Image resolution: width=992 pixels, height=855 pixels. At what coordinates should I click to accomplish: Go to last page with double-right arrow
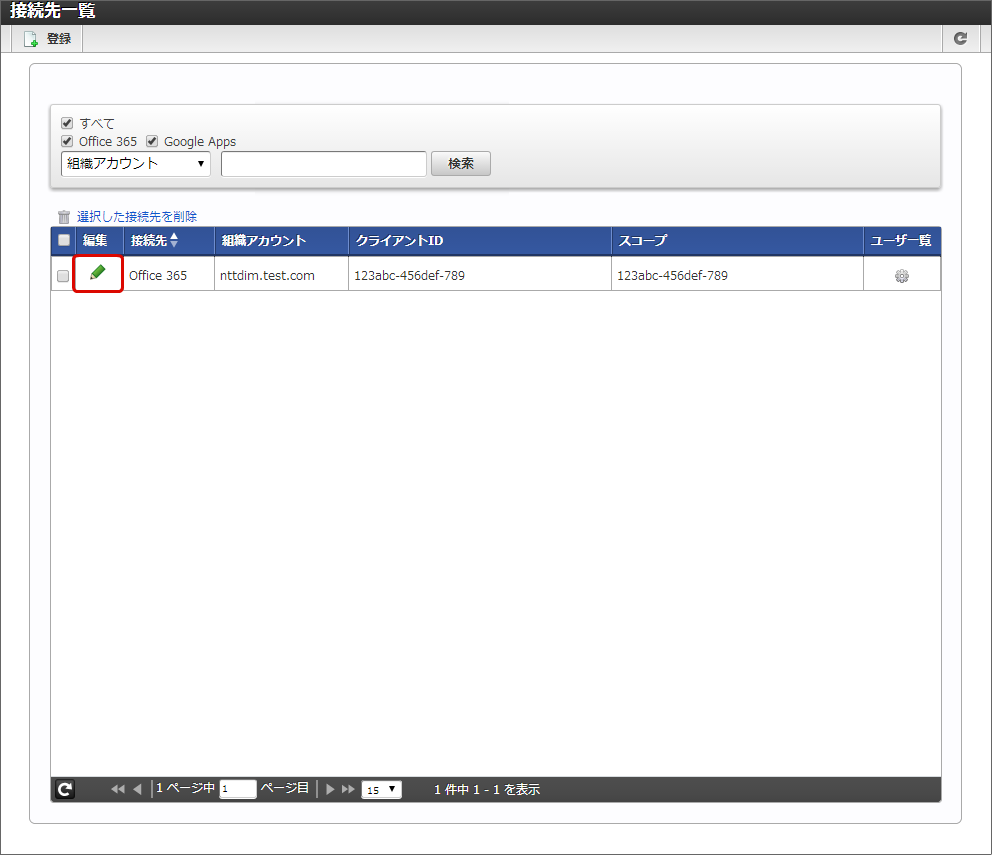point(348,789)
